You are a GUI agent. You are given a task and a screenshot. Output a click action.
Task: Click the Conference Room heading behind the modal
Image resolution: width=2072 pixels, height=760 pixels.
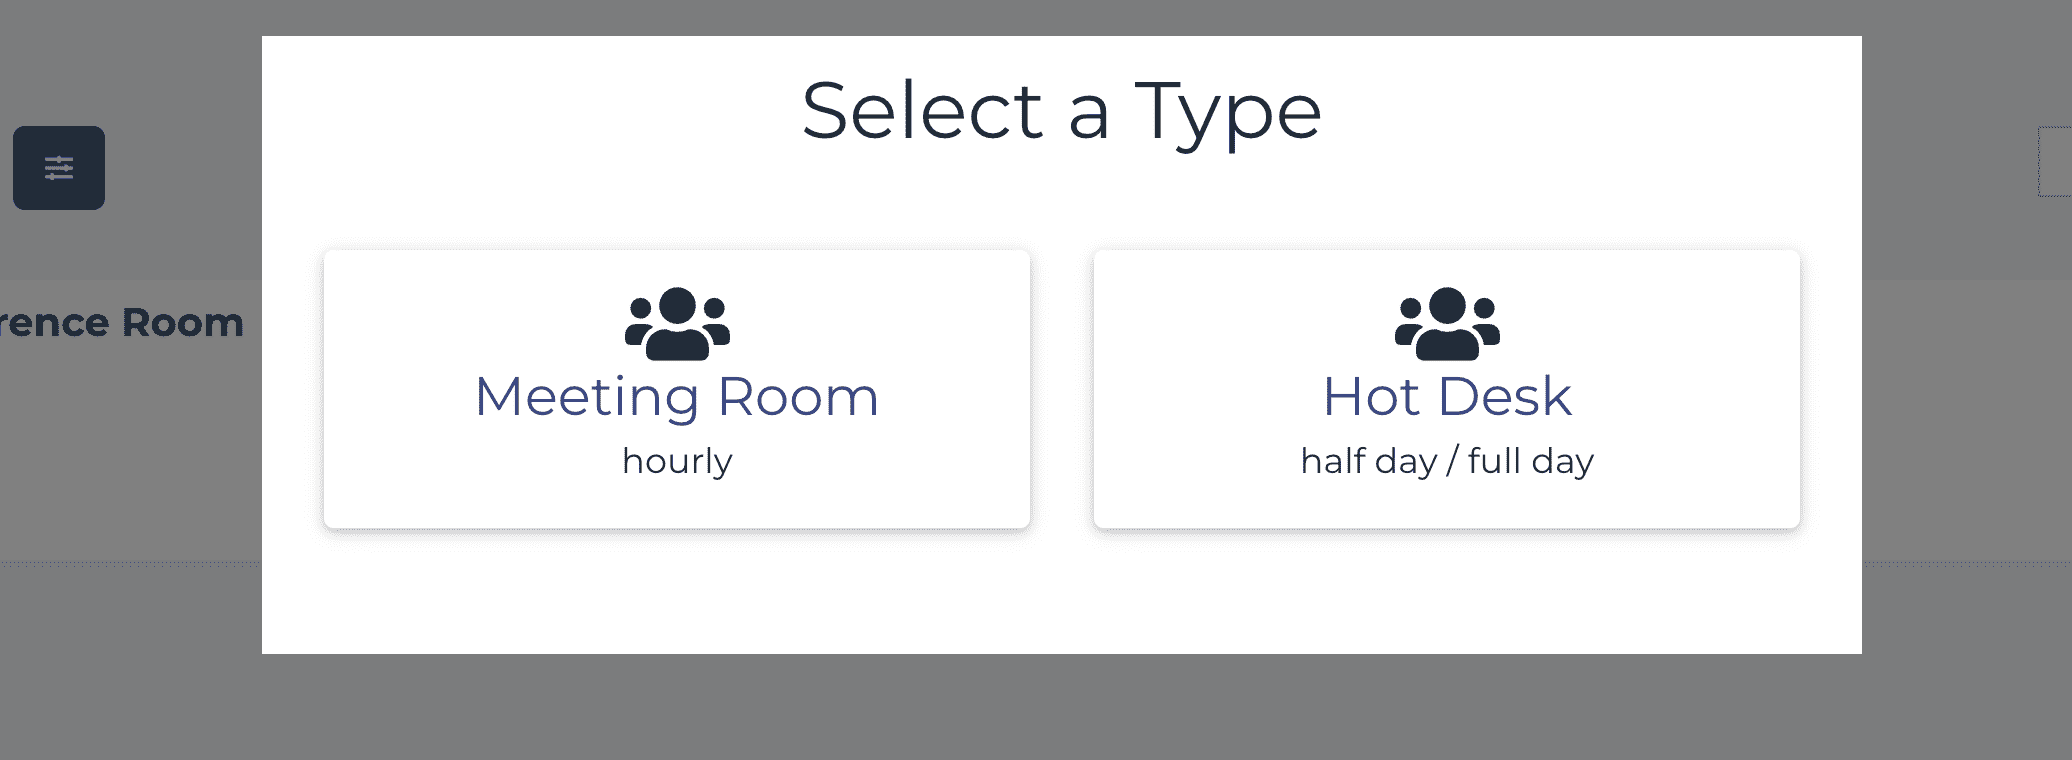pos(122,323)
